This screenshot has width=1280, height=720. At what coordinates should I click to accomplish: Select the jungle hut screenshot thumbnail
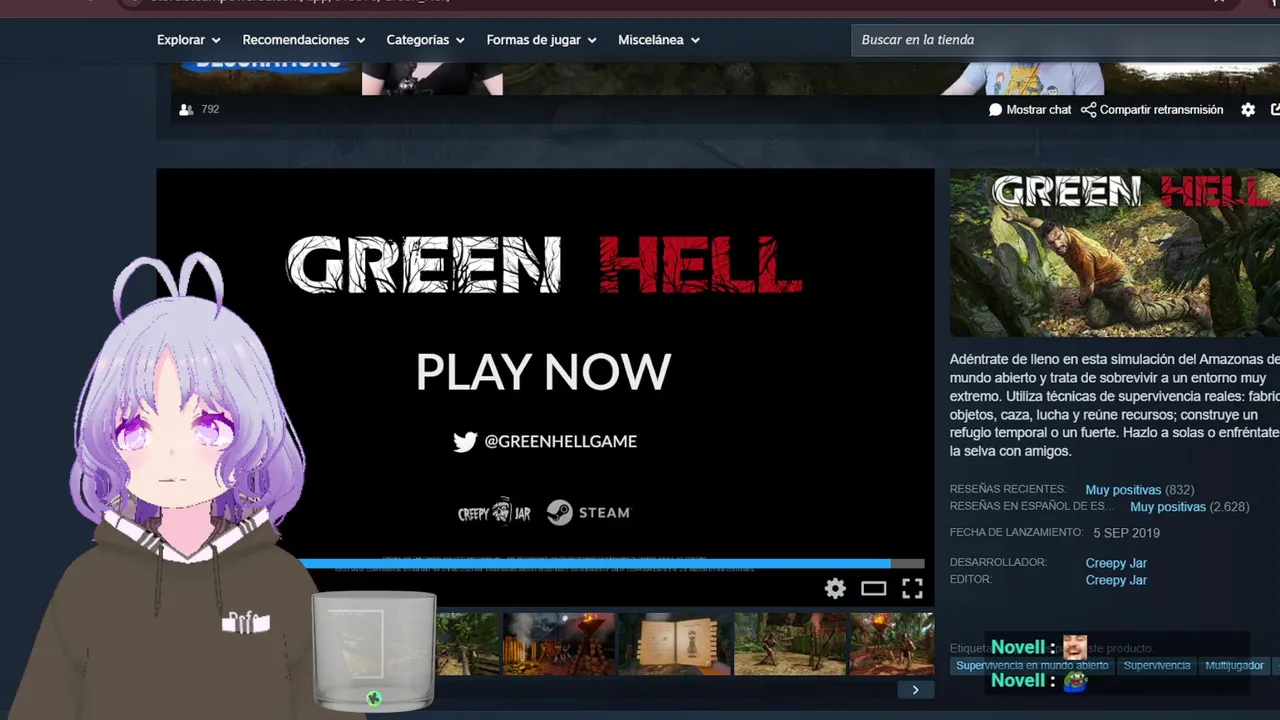coord(468,644)
